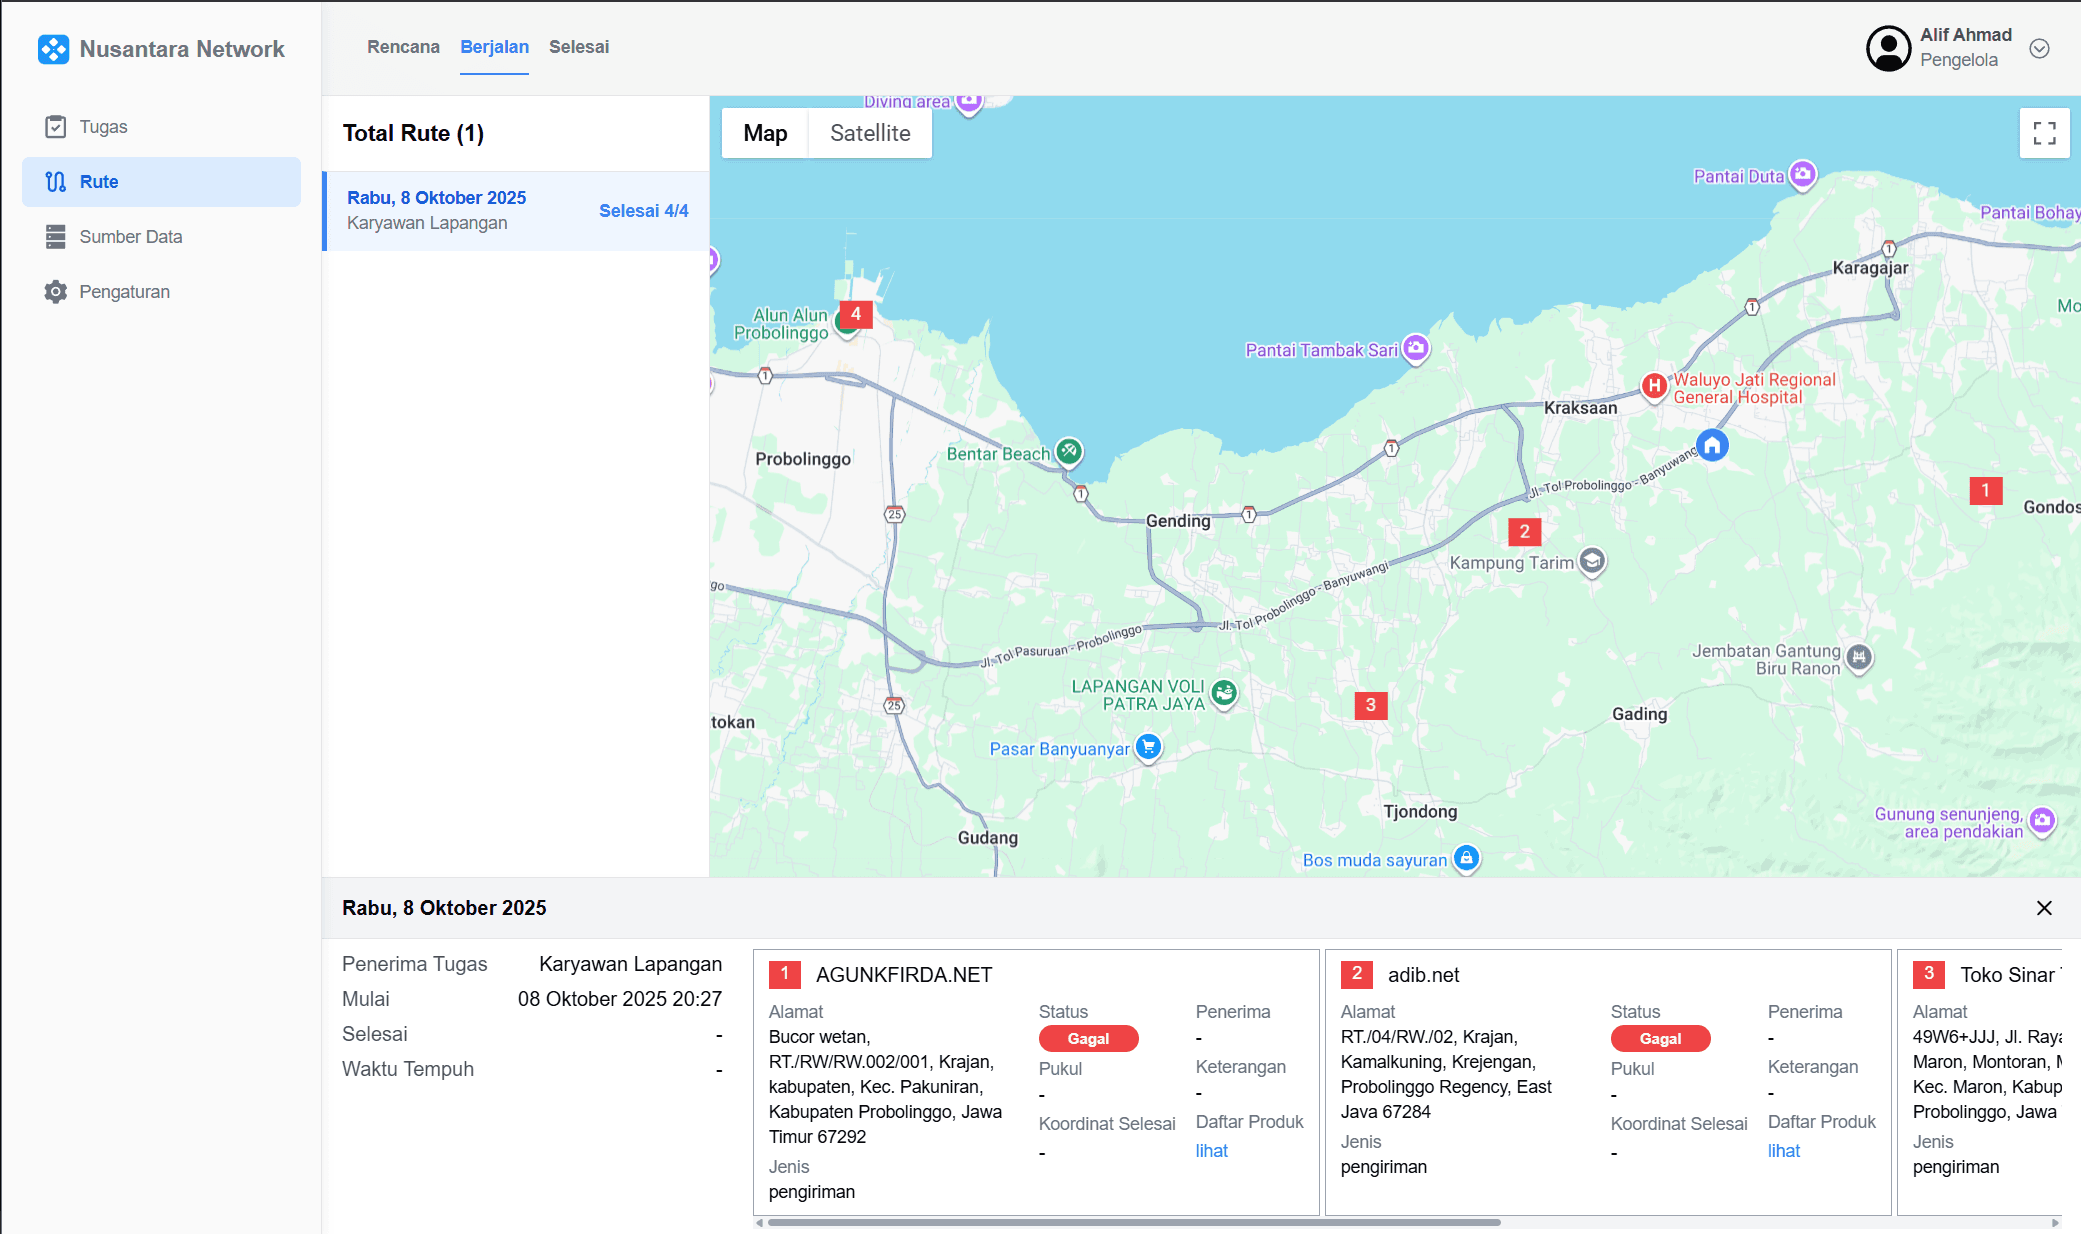The width and height of the screenshot is (2081, 1234).
Task: Switch the map to Map view
Action: (765, 133)
